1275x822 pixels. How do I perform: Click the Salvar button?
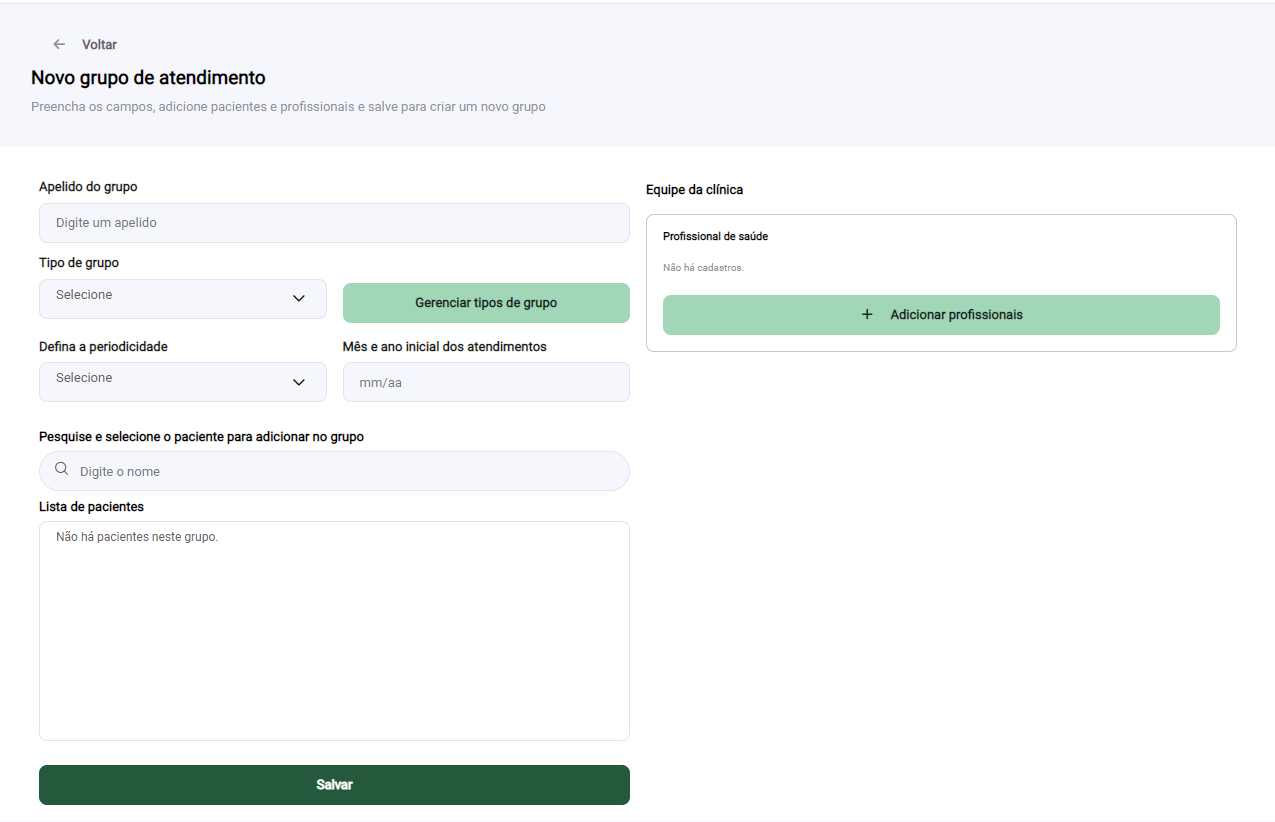[x=334, y=785]
